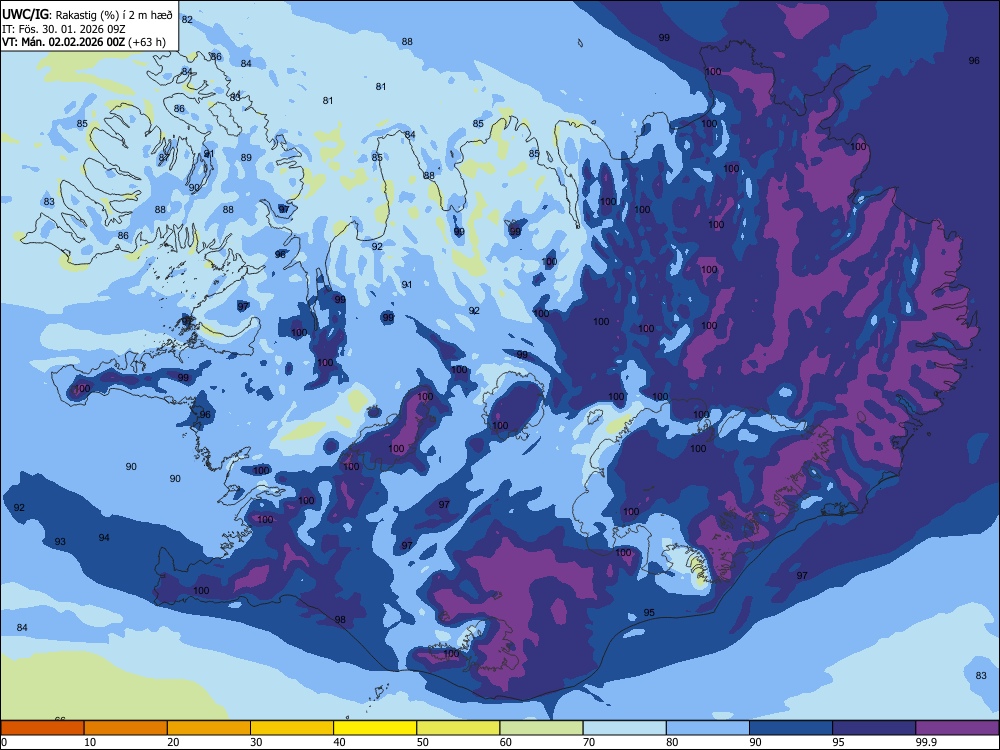The width and height of the screenshot is (1000, 750).
Task: Select the map humidity value '95'
Action: 649,612
